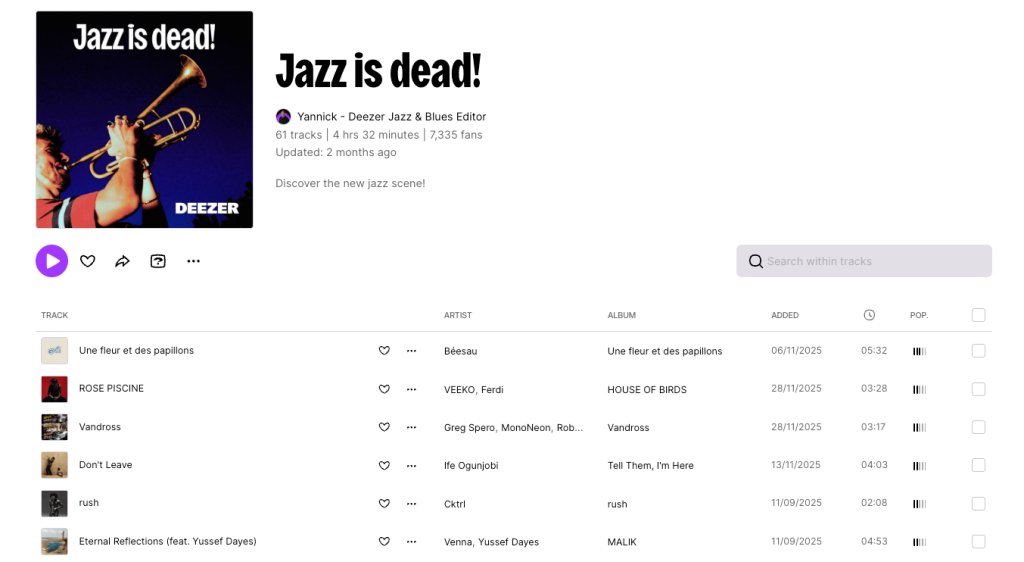This screenshot has height=562, width=1024.
Task: Open the playlist three-dot more menu
Action: (193, 261)
